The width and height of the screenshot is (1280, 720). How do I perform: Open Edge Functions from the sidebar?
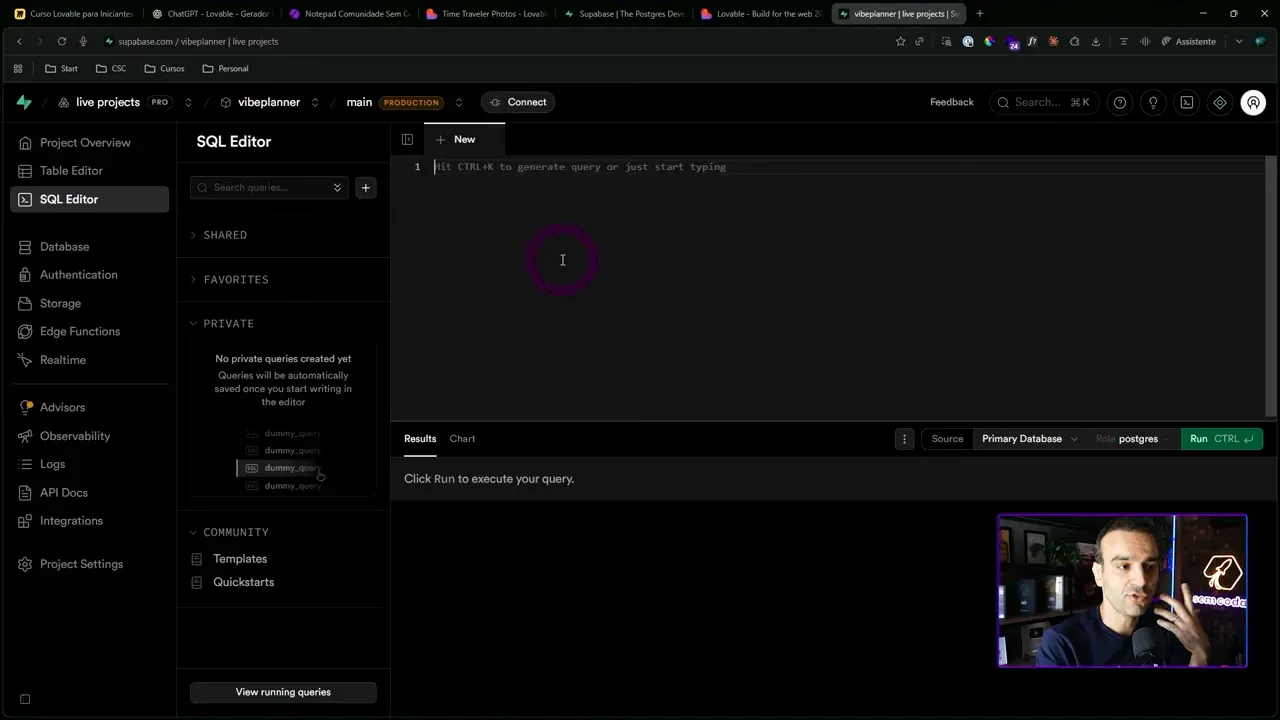tap(79, 331)
